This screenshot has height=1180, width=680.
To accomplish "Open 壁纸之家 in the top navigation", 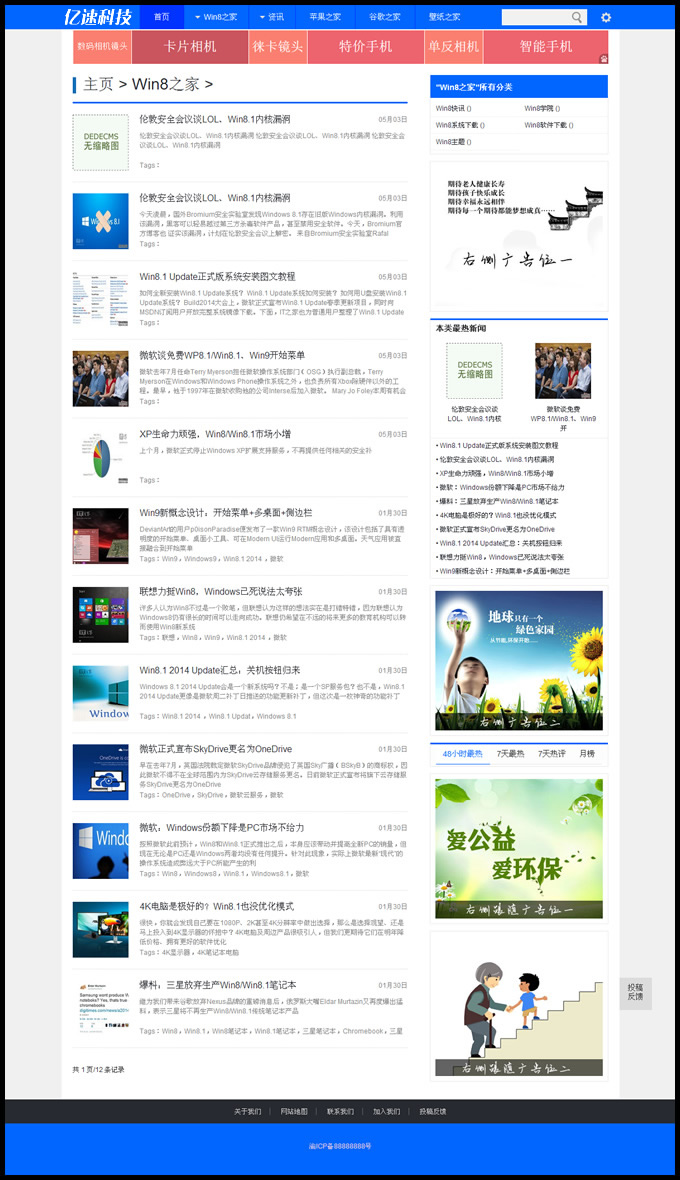I will pos(444,17).
